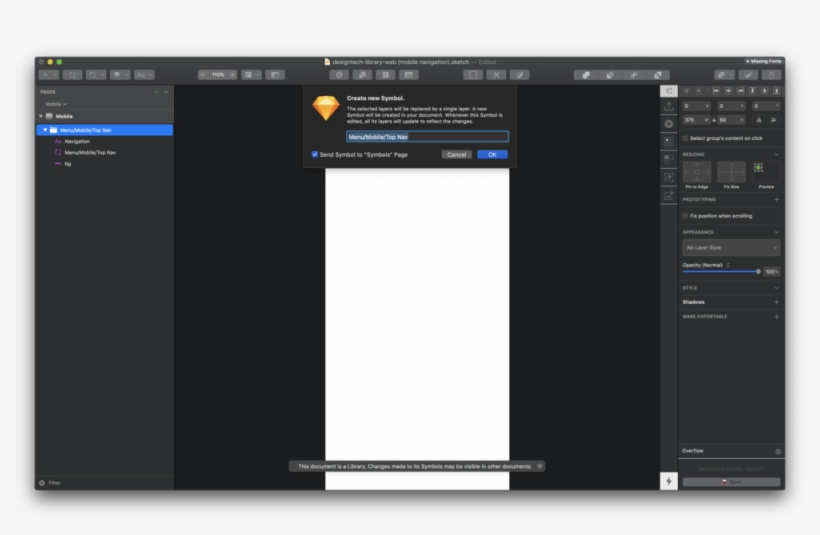Confirm symbol creation with OK

point(492,154)
